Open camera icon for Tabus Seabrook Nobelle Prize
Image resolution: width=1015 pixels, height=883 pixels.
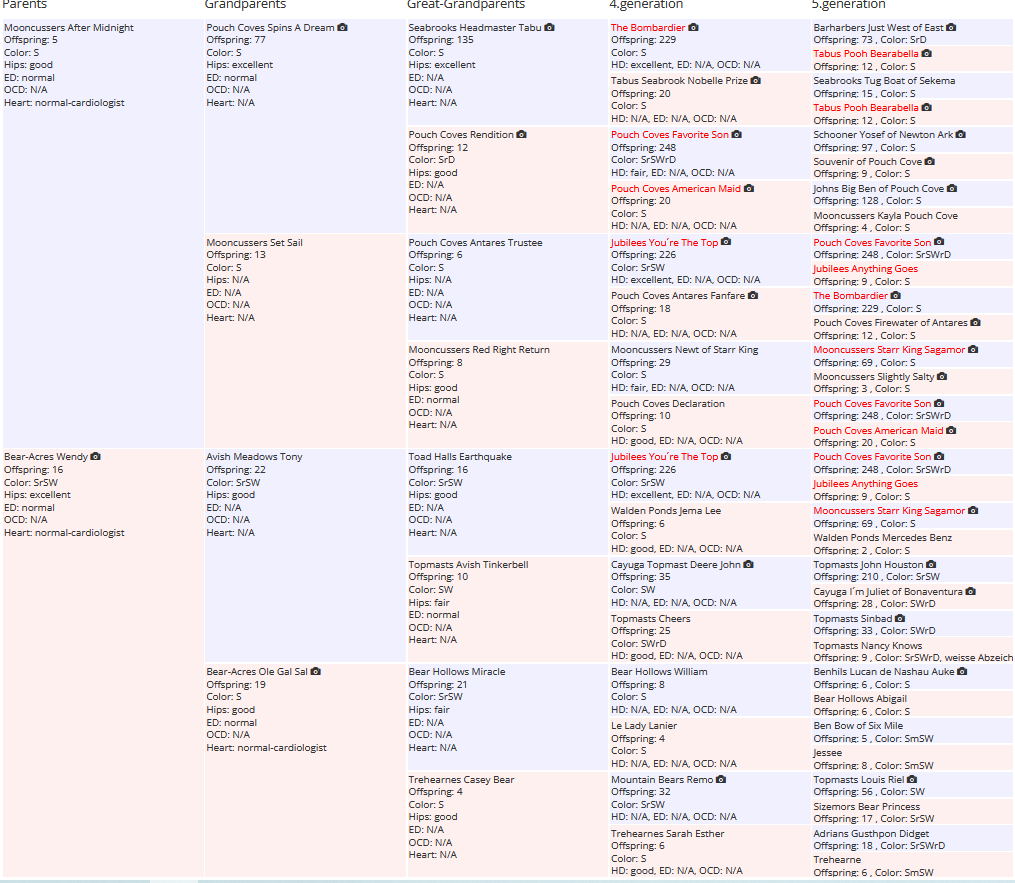755,81
